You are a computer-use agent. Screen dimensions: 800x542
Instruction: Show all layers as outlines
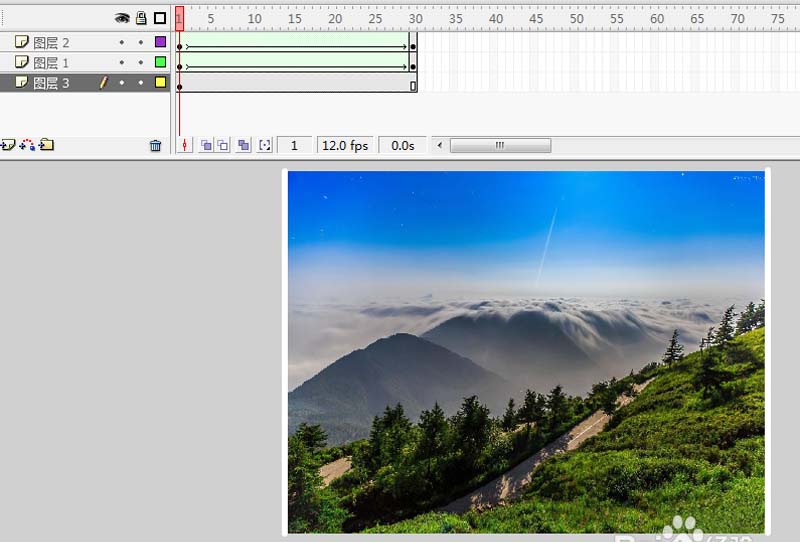pyautogui.click(x=160, y=18)
